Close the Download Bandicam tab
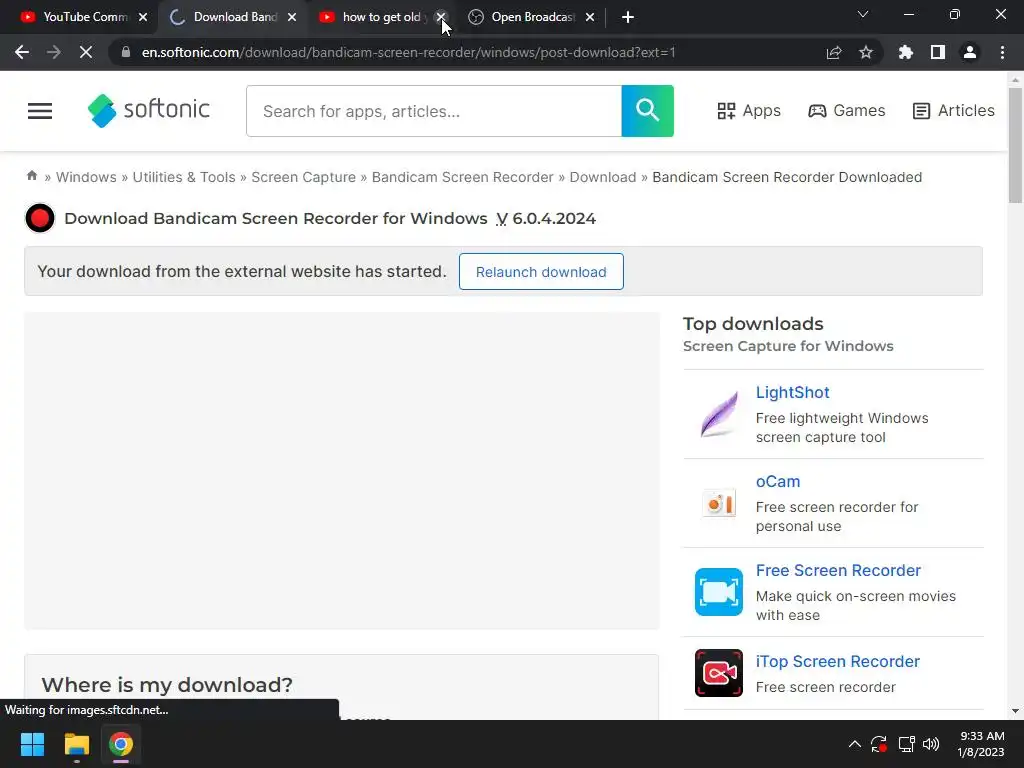The image size is (1024, 768). (x=292, y=17)
